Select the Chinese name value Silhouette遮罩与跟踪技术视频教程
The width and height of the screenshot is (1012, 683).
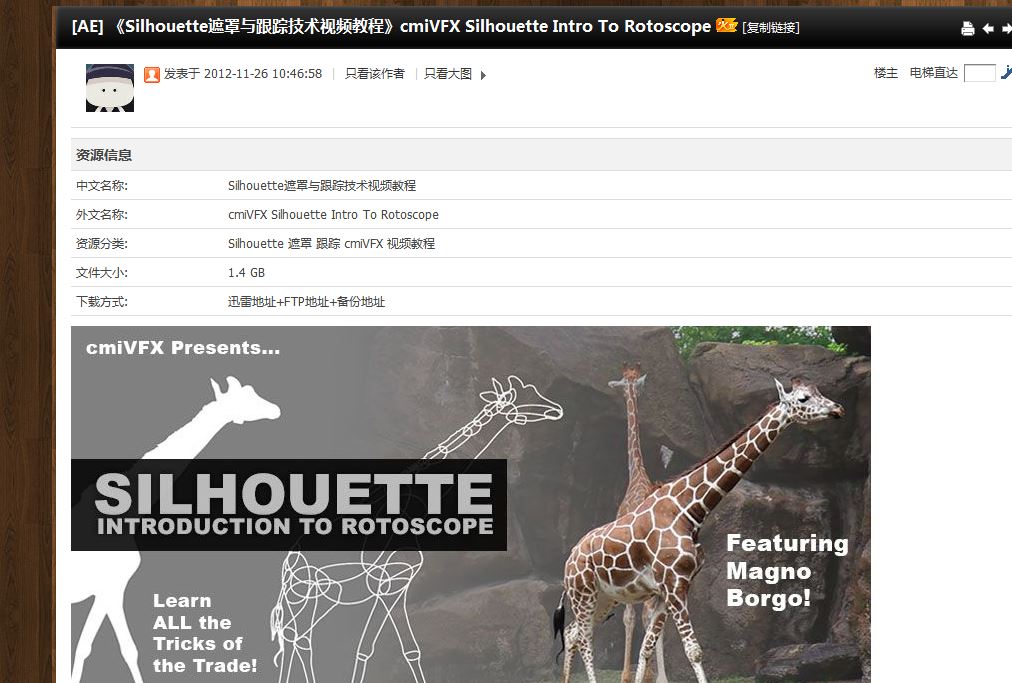point(322,186)
